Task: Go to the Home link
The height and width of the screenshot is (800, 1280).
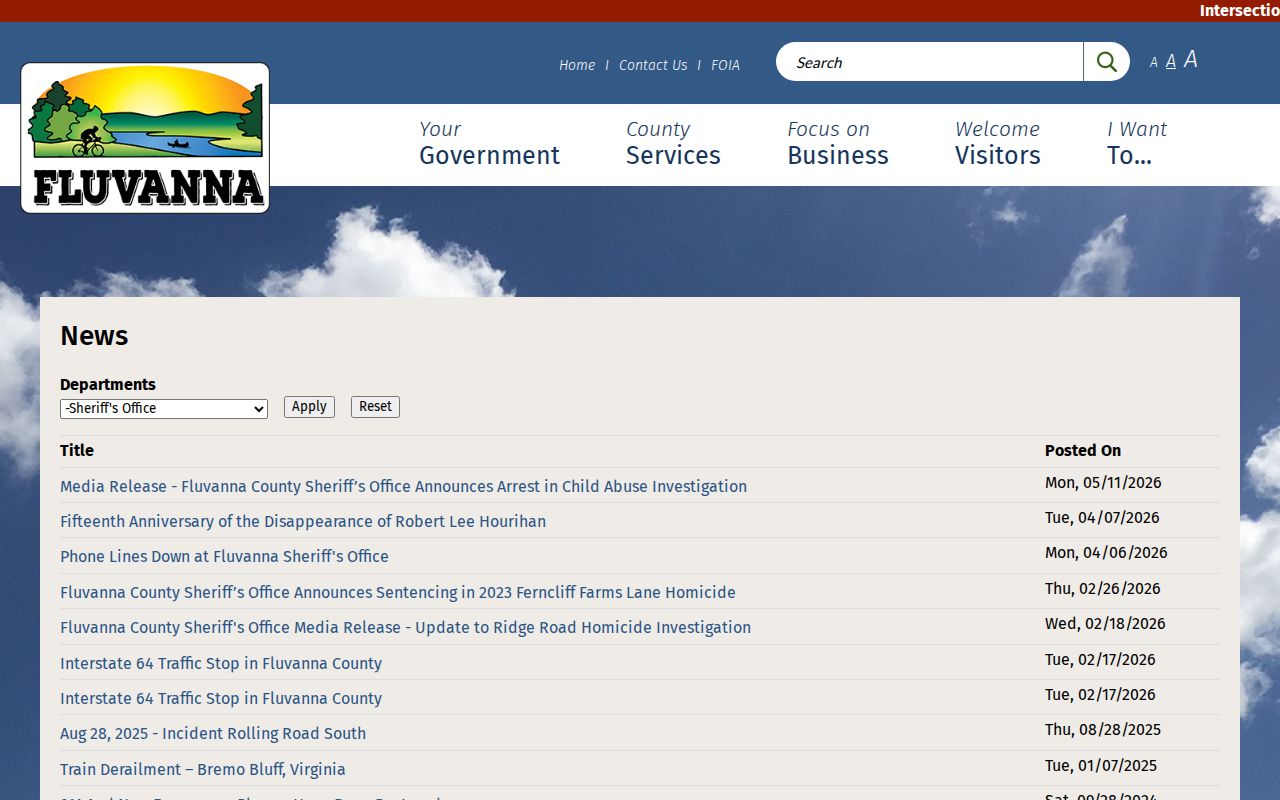Action: click(x=577, y=65)
